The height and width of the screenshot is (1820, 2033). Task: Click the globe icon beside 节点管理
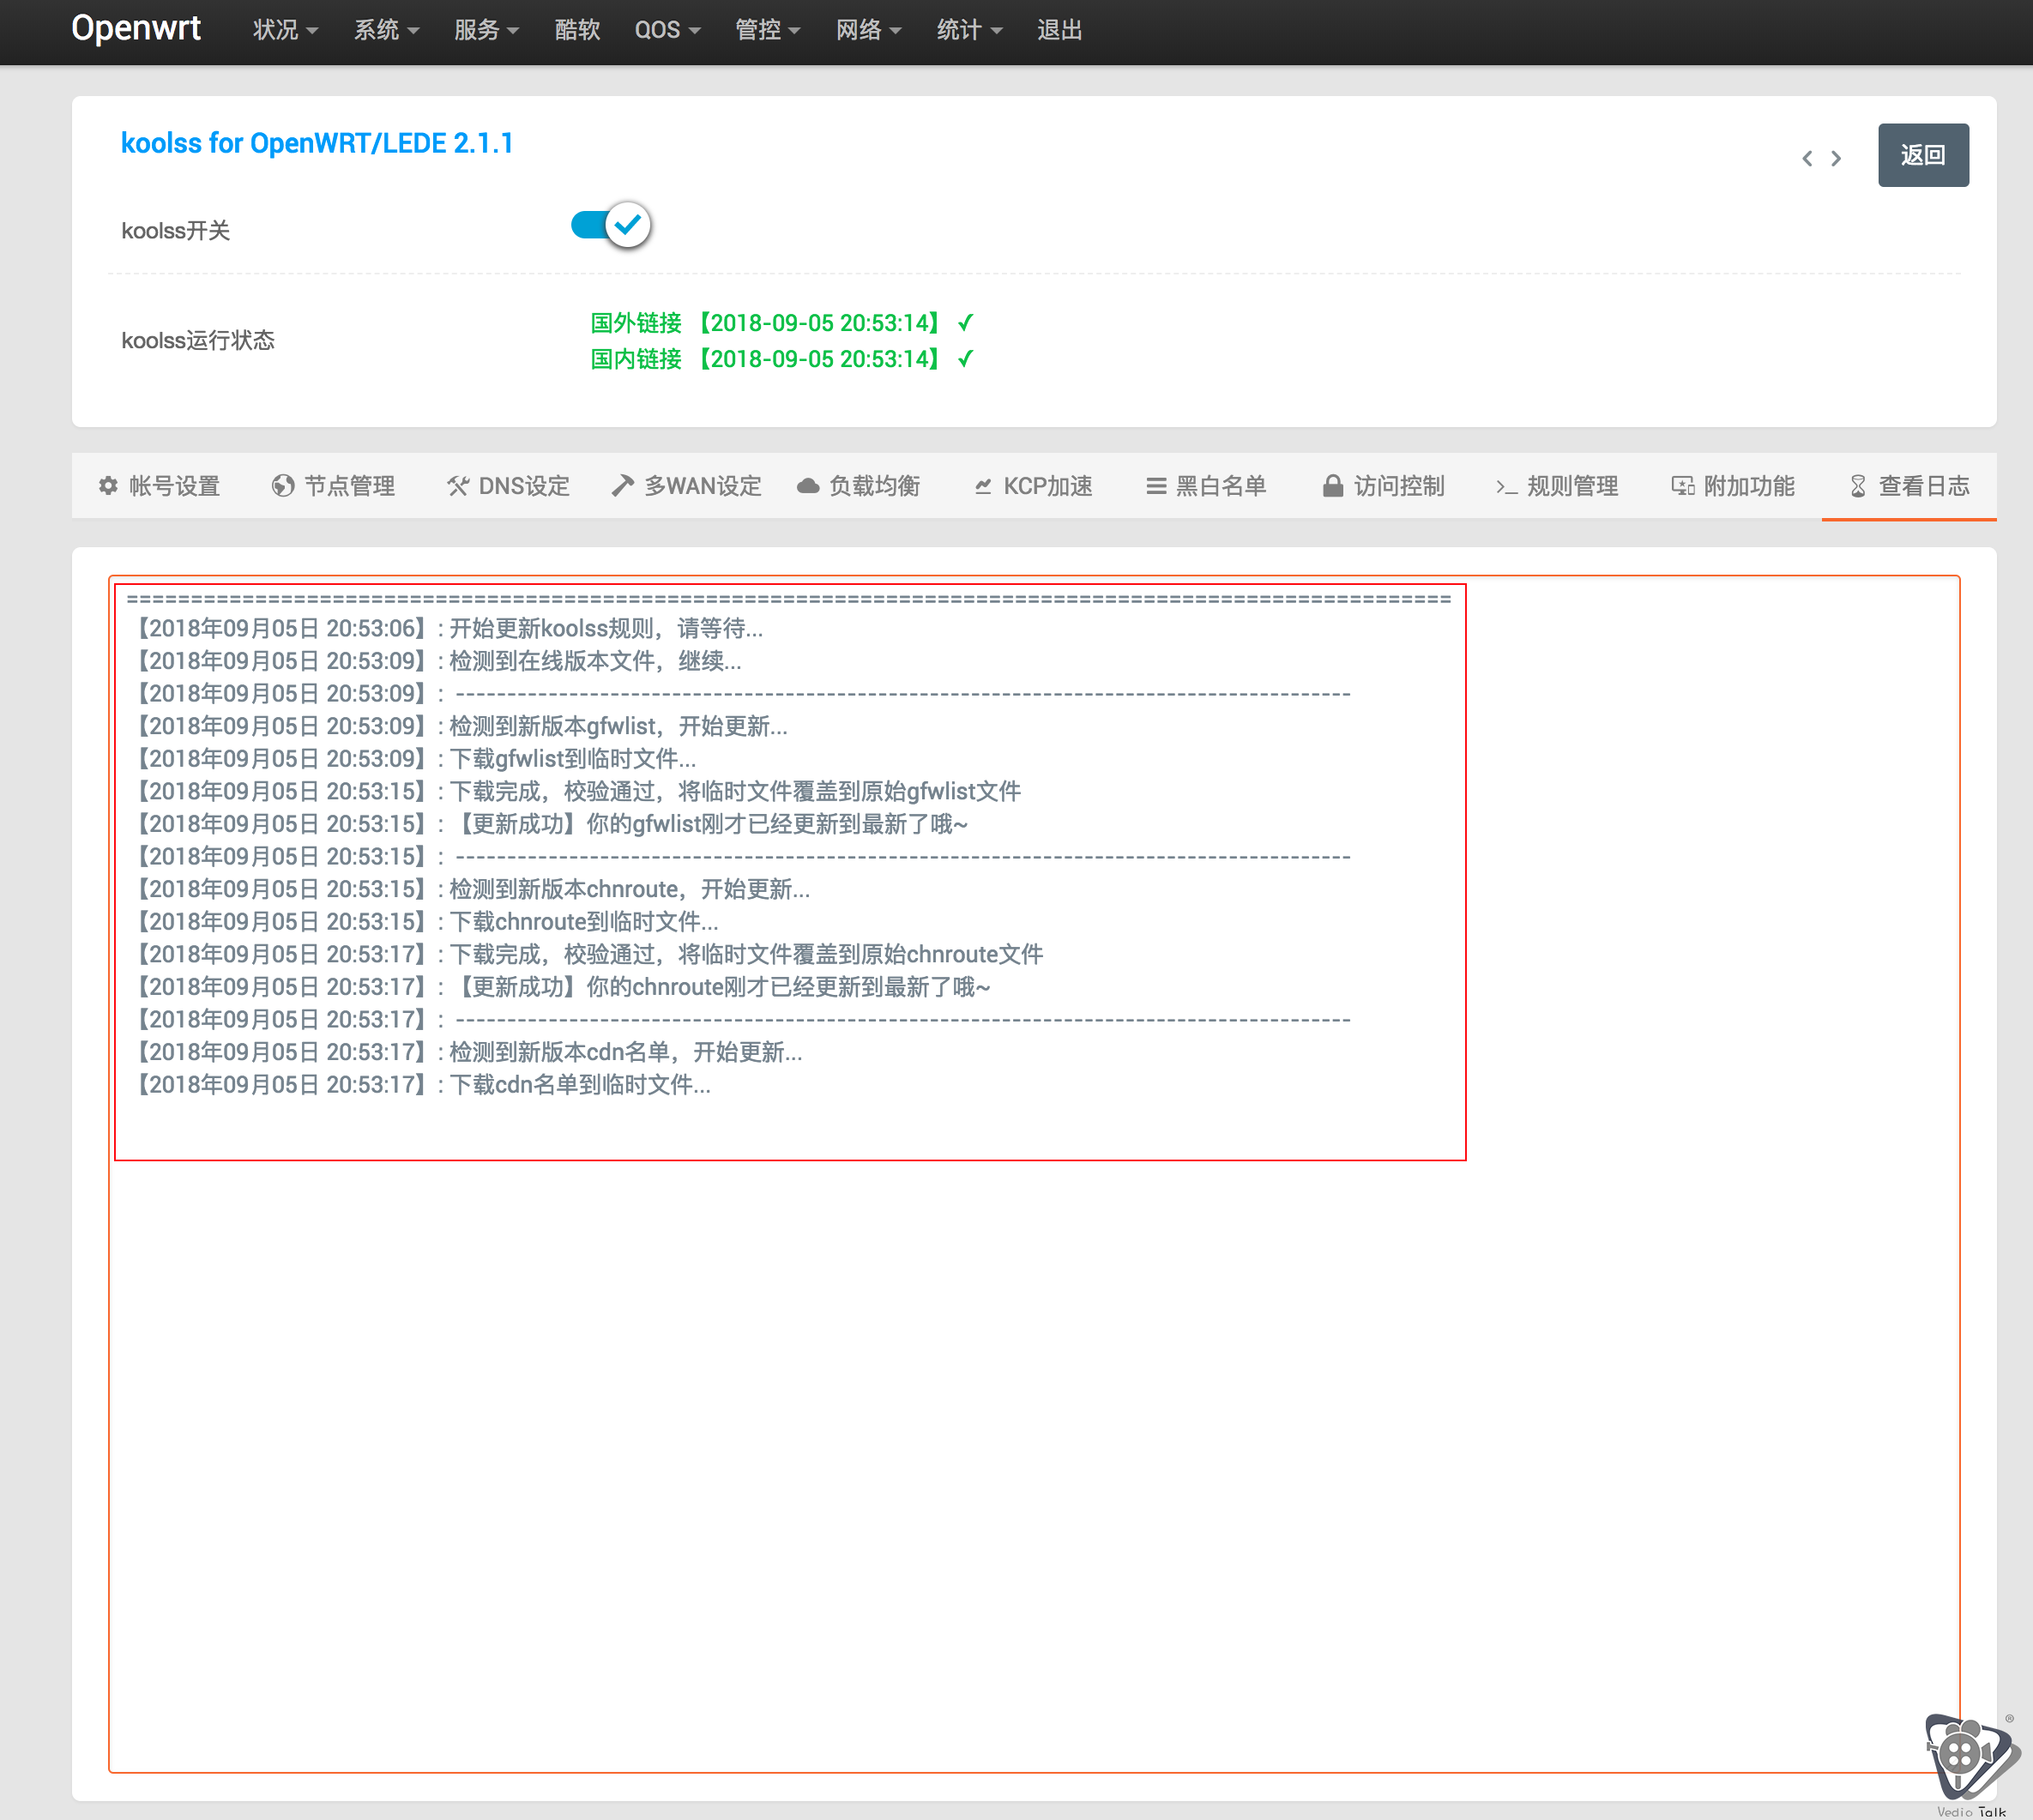coord(283,486)
